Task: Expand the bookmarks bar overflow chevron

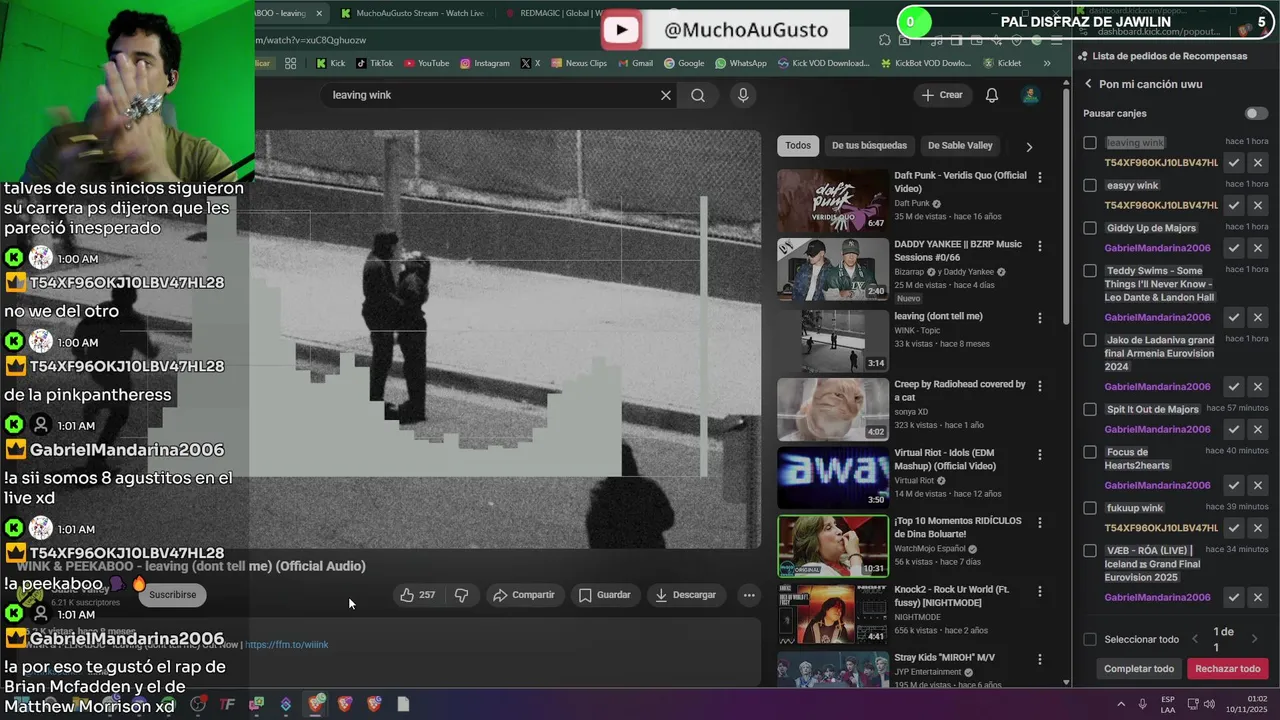Action: click(1047, 63)
